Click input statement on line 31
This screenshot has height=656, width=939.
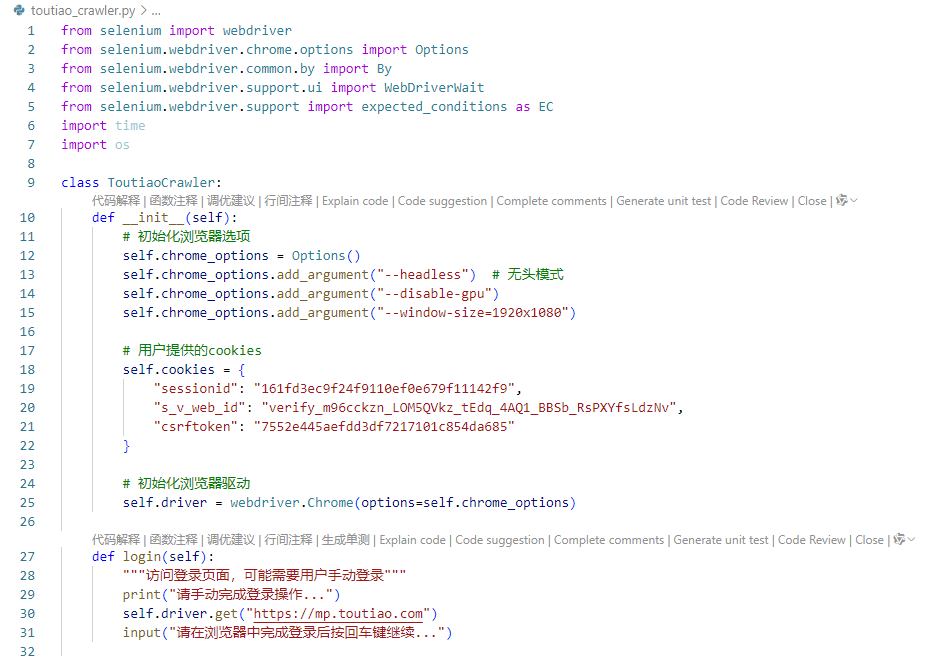[x=287, y=633]
